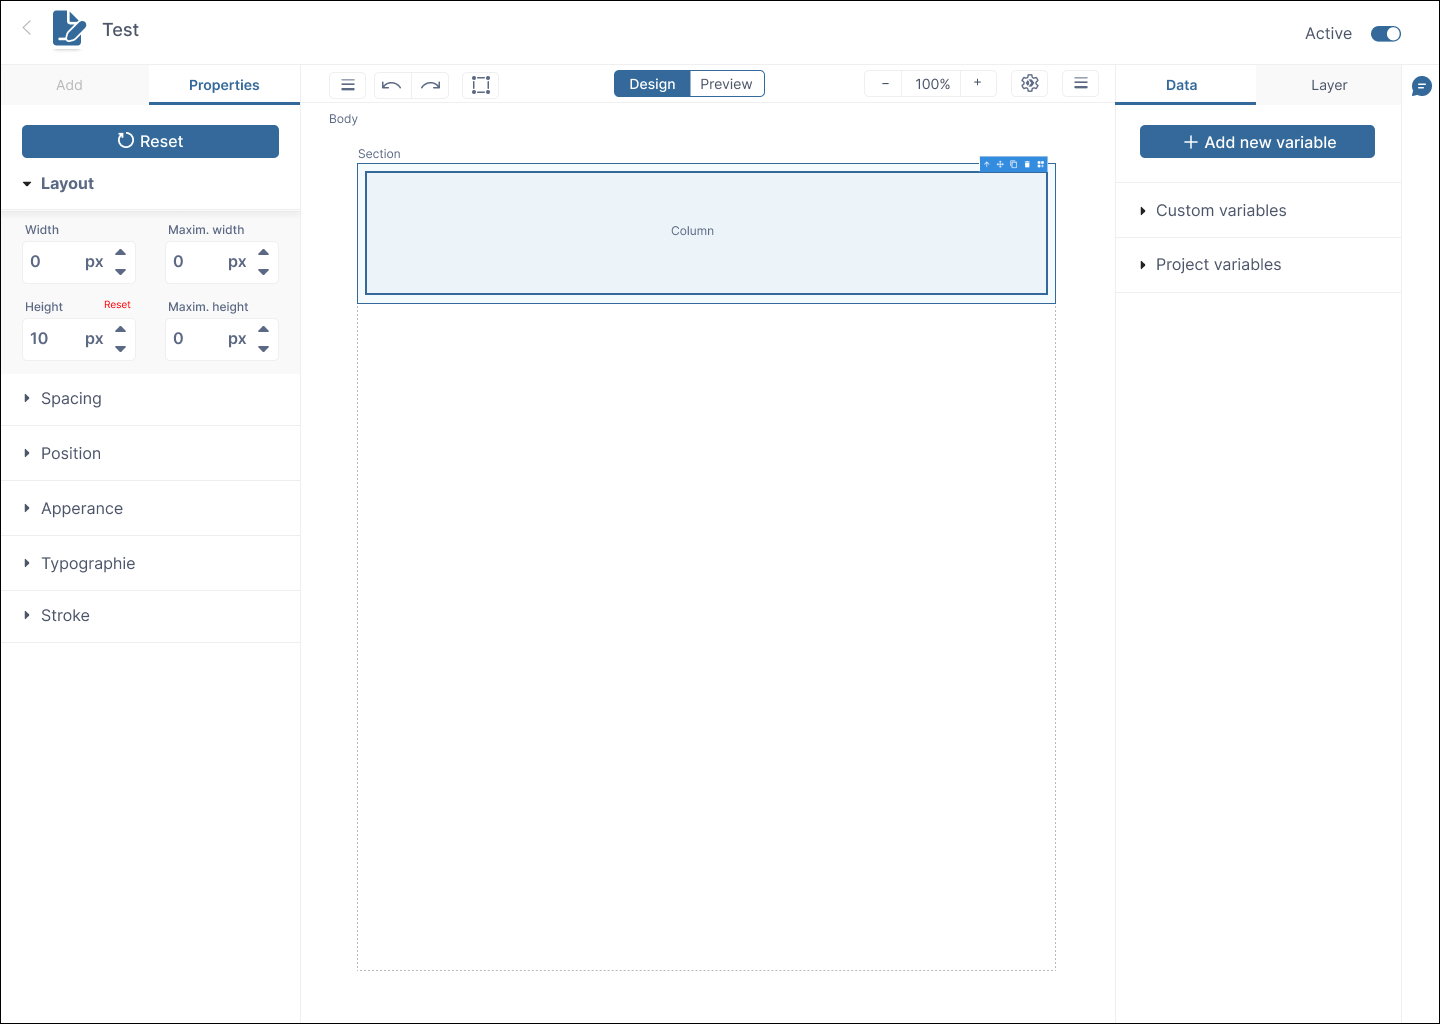Expand Custom variables
Image resolution: width=1440 pixels, height=1024 pixels.
[1258, 210]
